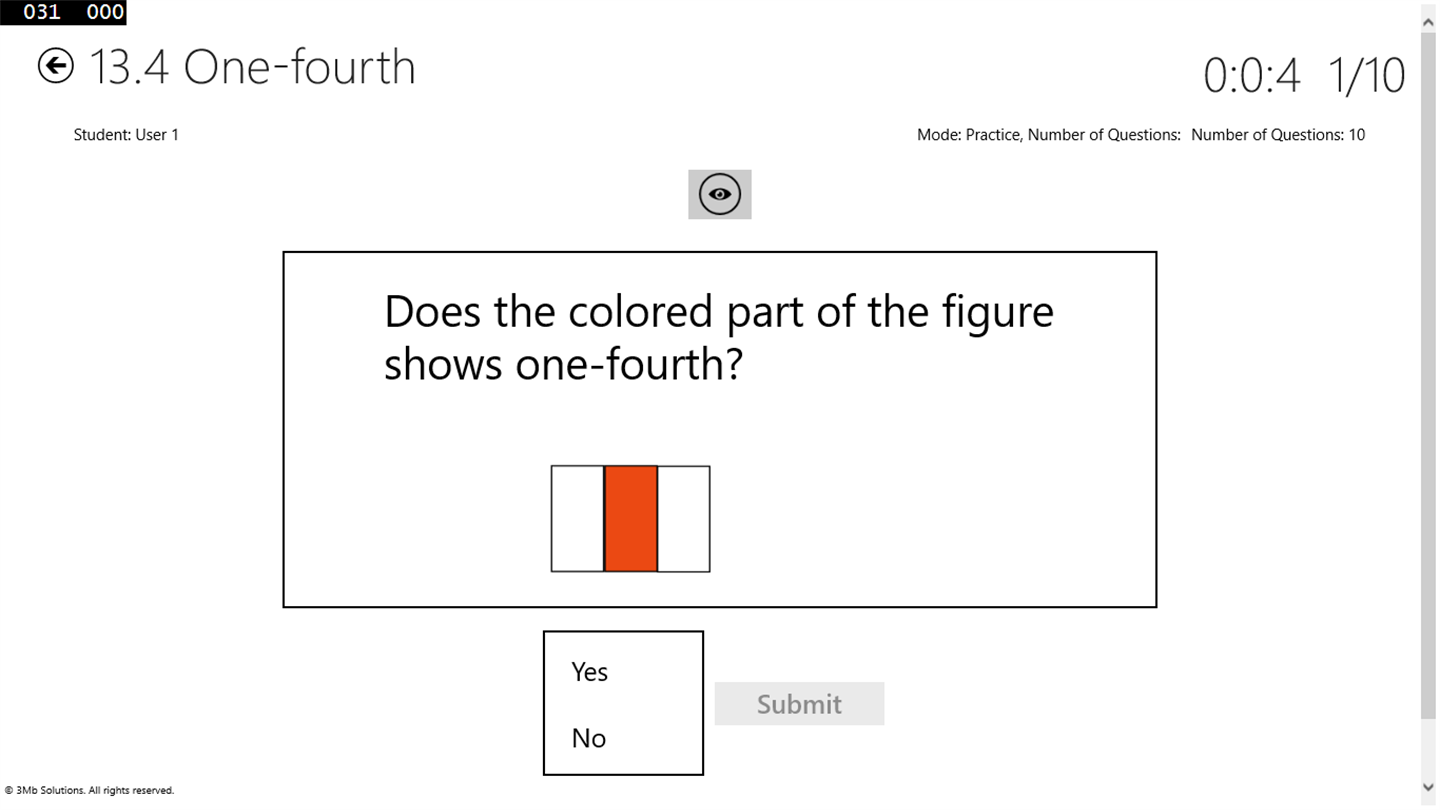
Task: Click the 3Mb Solutions copyright text
Action: 90,790
